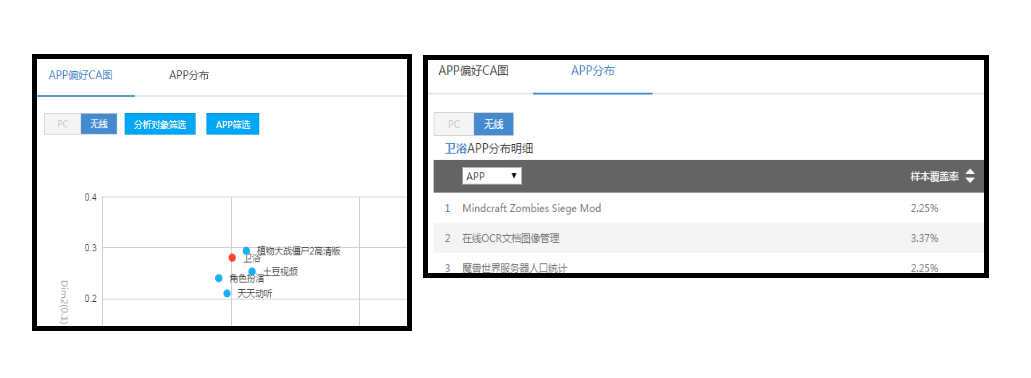The width and height of the screenshot is (1031, 378).
Task: Toggle PC option in right panel
Action: (x=454, y=124)
